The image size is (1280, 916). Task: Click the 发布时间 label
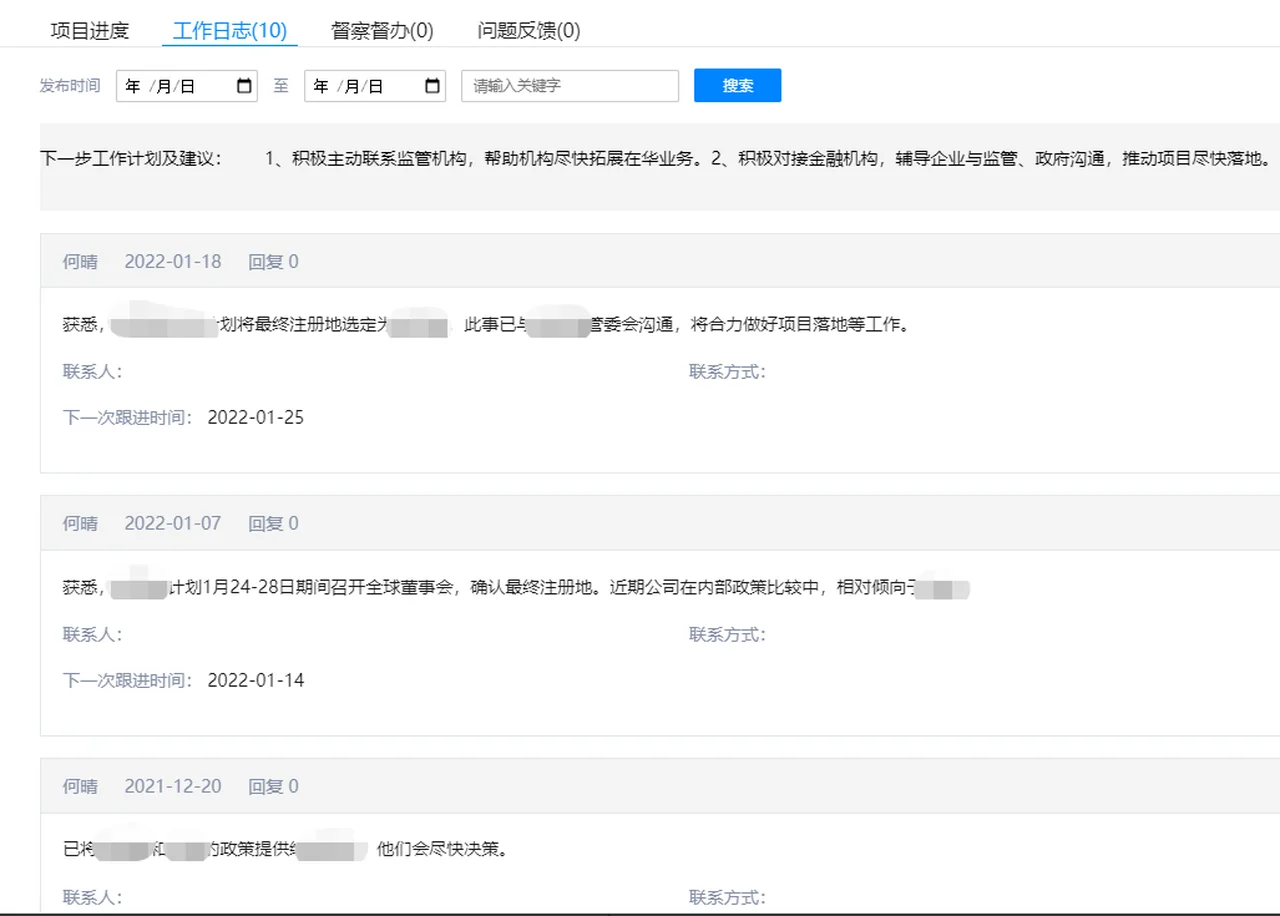[x=70, y=86]
